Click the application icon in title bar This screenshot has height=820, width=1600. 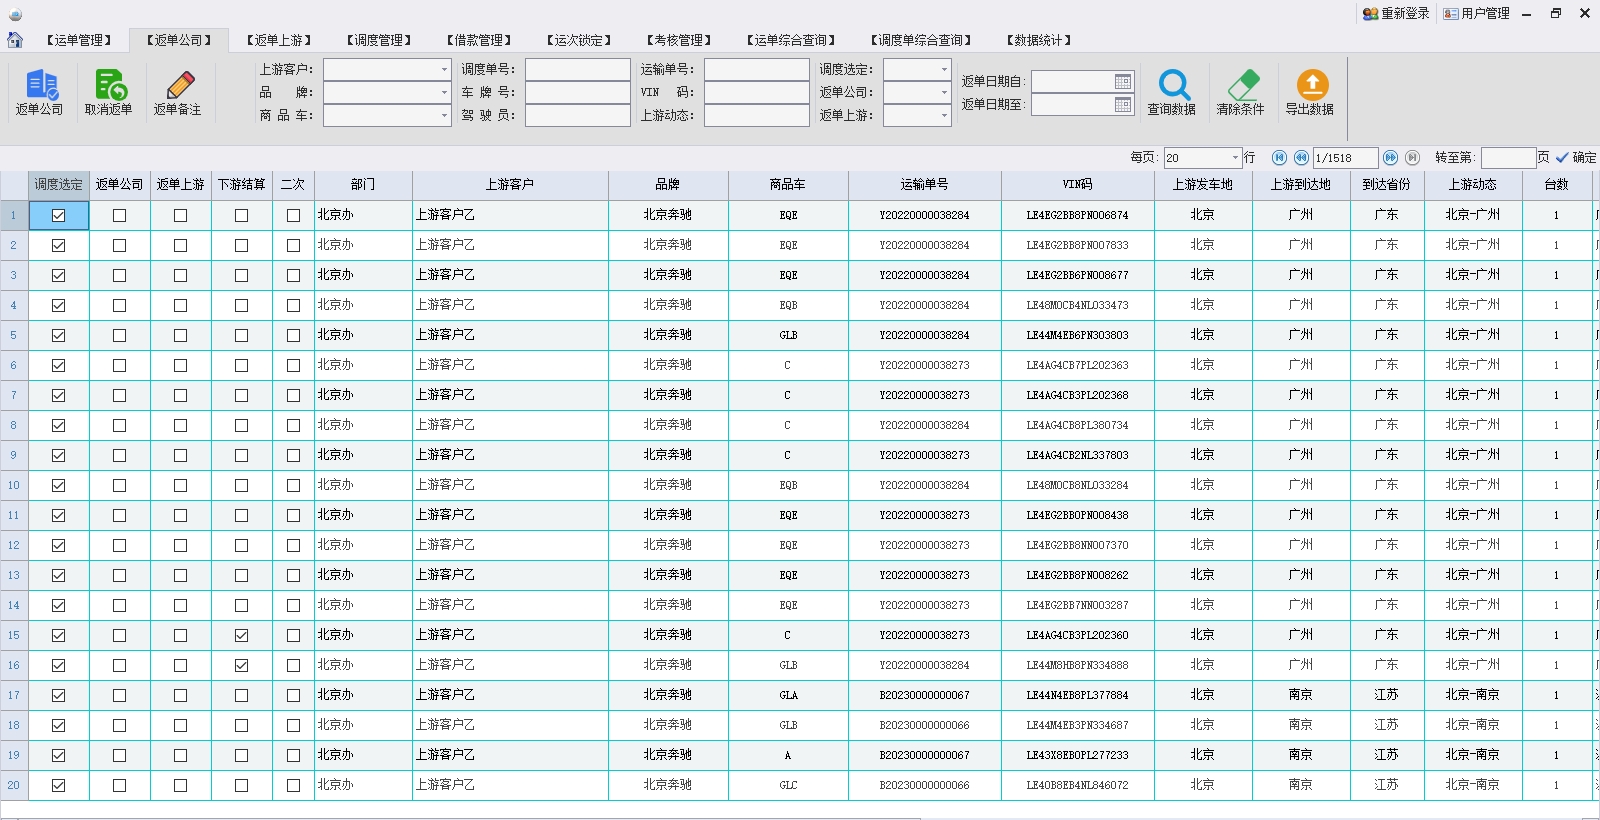(15, 14)
